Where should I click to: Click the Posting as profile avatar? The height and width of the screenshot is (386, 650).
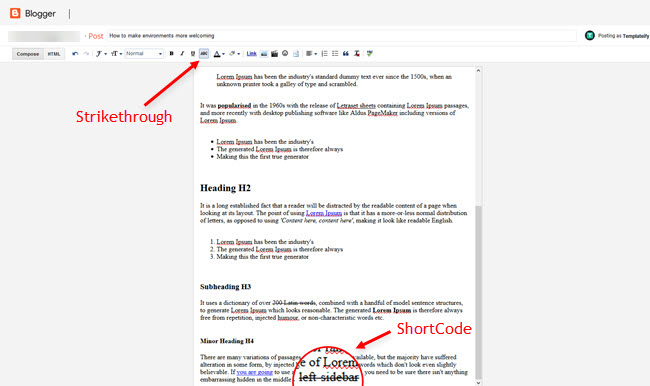pos(589,36)
